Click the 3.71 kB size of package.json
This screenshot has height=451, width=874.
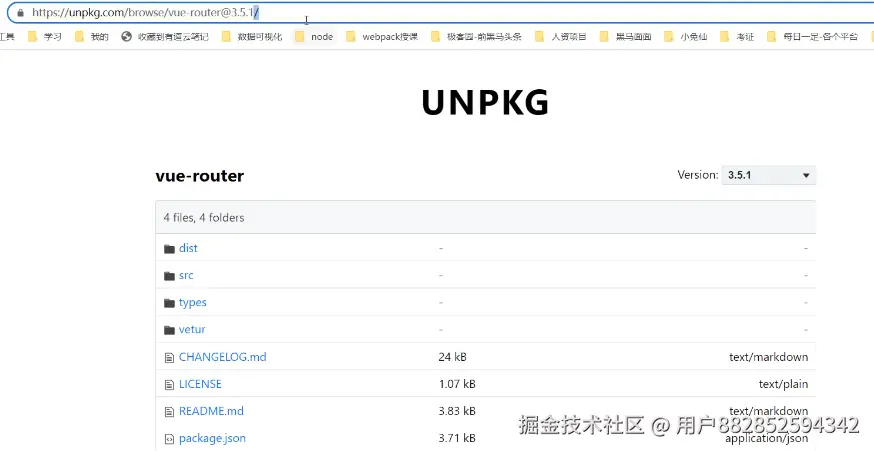[x=457, y=438]
